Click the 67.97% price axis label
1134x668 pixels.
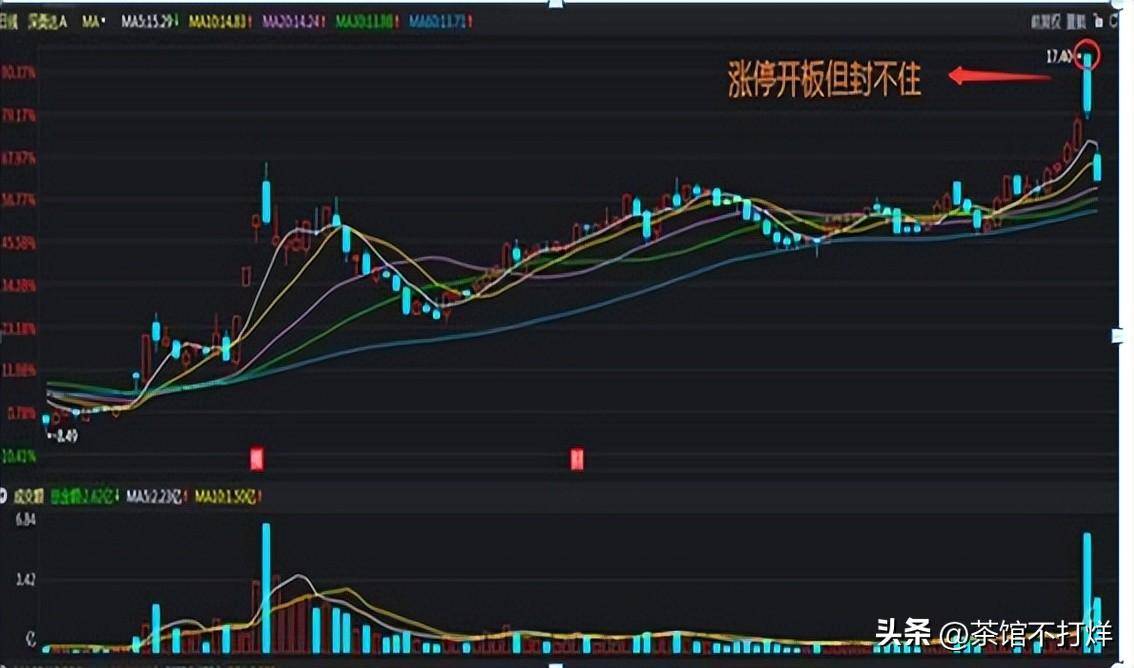(18, 158)
